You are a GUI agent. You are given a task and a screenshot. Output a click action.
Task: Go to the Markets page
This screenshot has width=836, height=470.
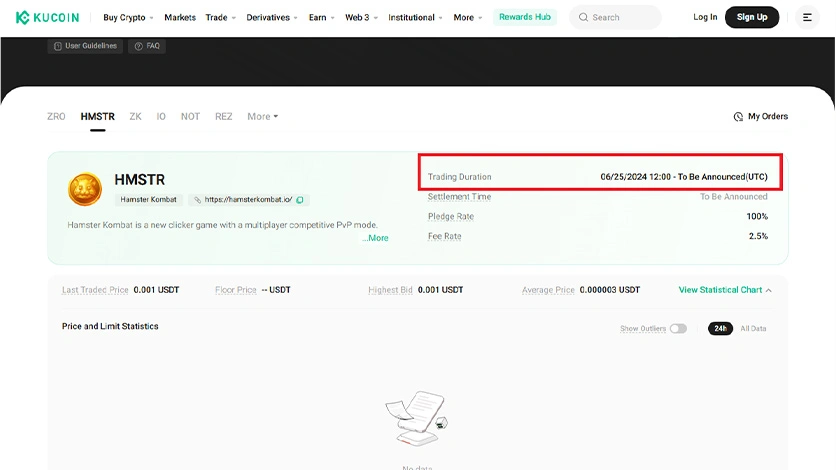coord(180,18)
